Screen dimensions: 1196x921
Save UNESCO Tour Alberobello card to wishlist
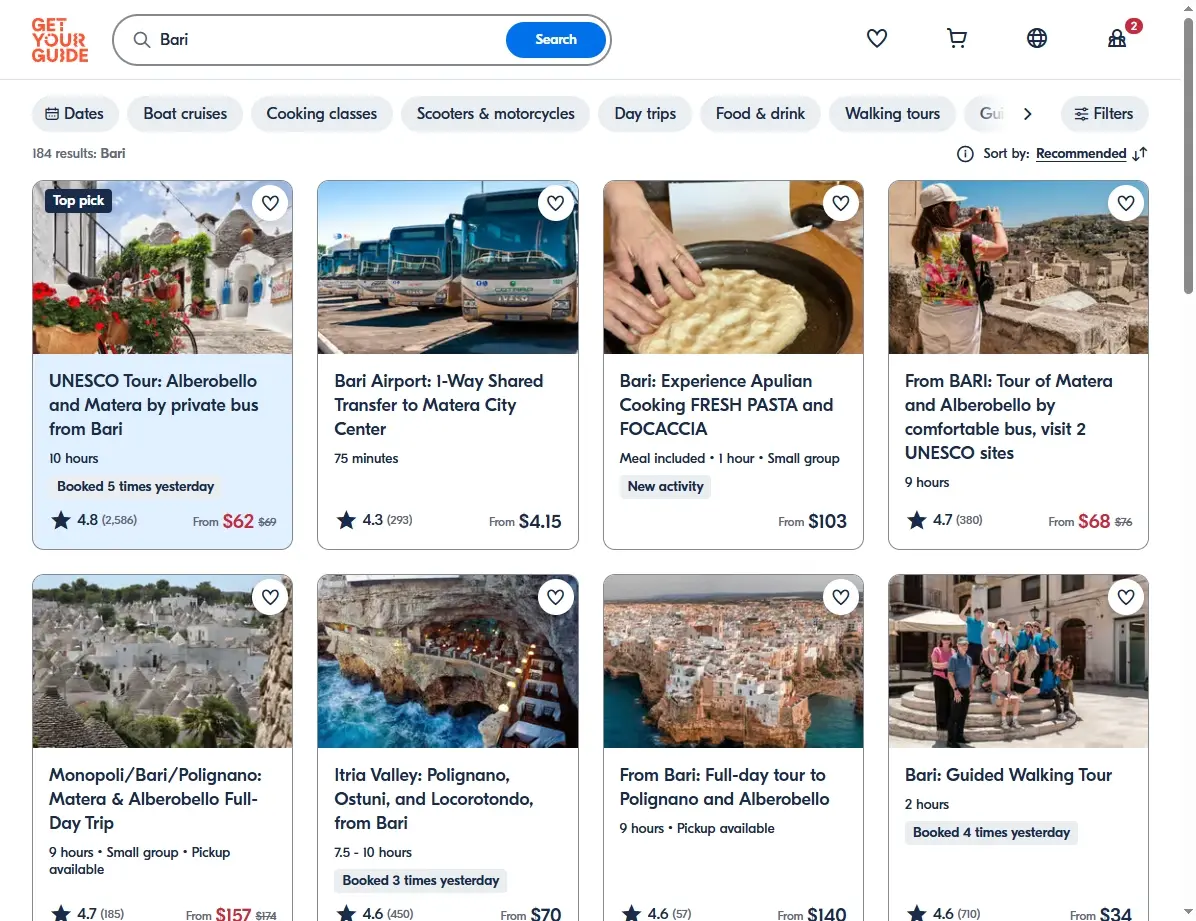click(x=270, y=203)
